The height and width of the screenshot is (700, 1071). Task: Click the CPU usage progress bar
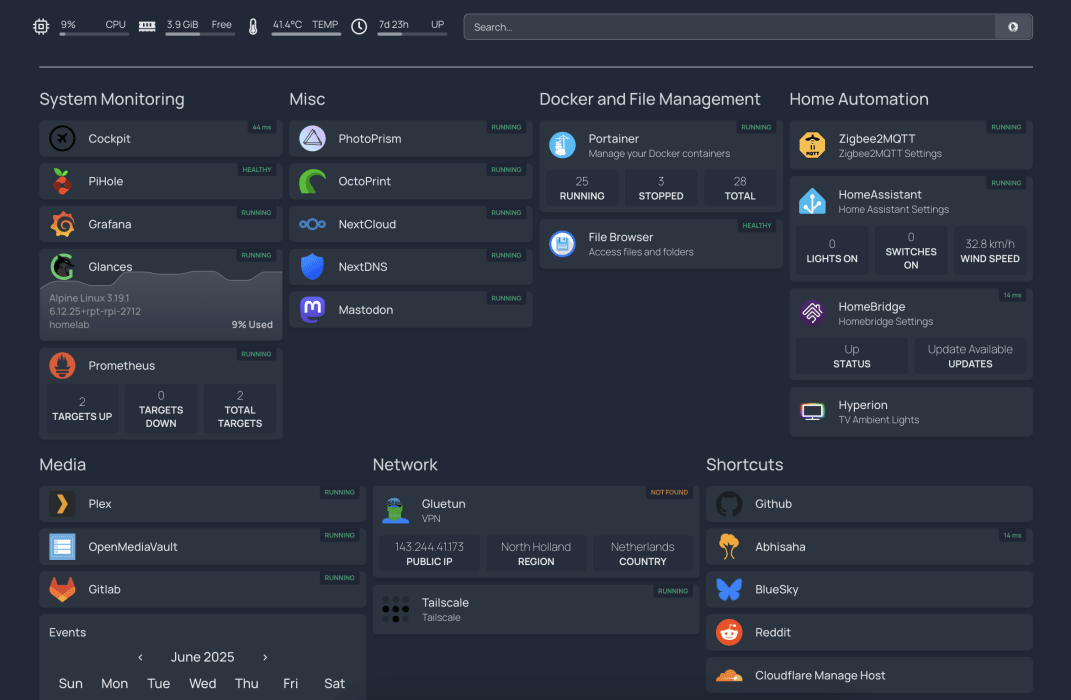[94, 34]
